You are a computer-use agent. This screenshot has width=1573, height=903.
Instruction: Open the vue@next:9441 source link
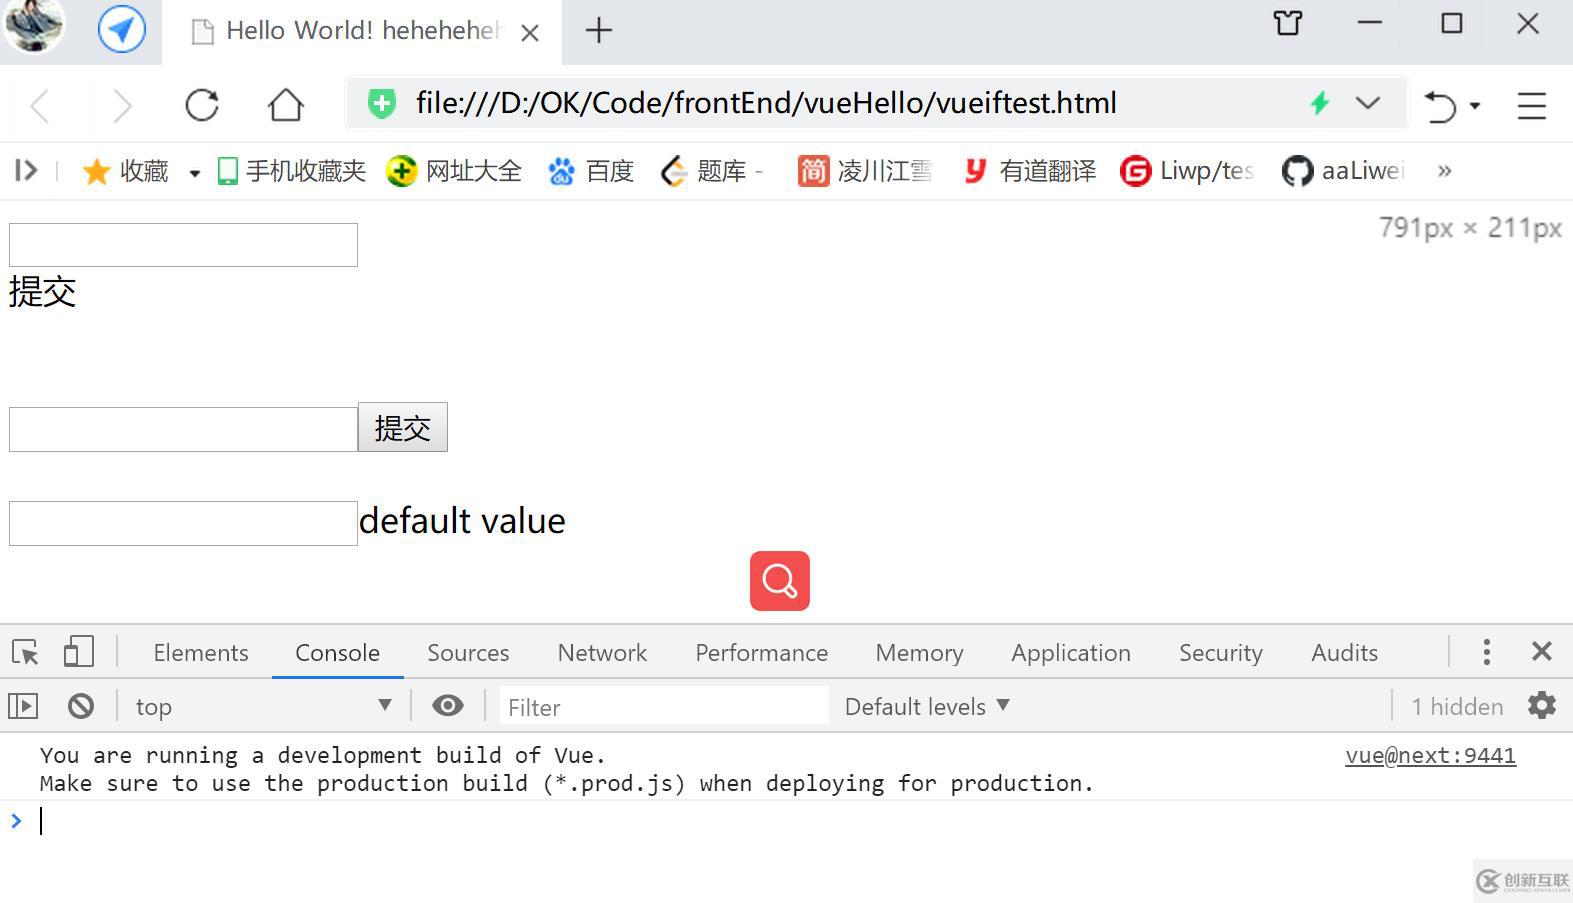(1430, 756)
